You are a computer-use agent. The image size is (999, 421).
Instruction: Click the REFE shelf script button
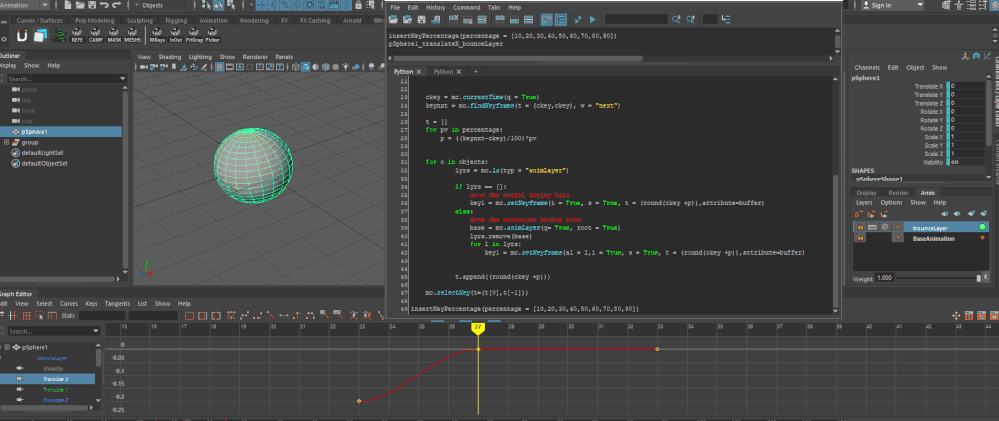click(77, 35)
